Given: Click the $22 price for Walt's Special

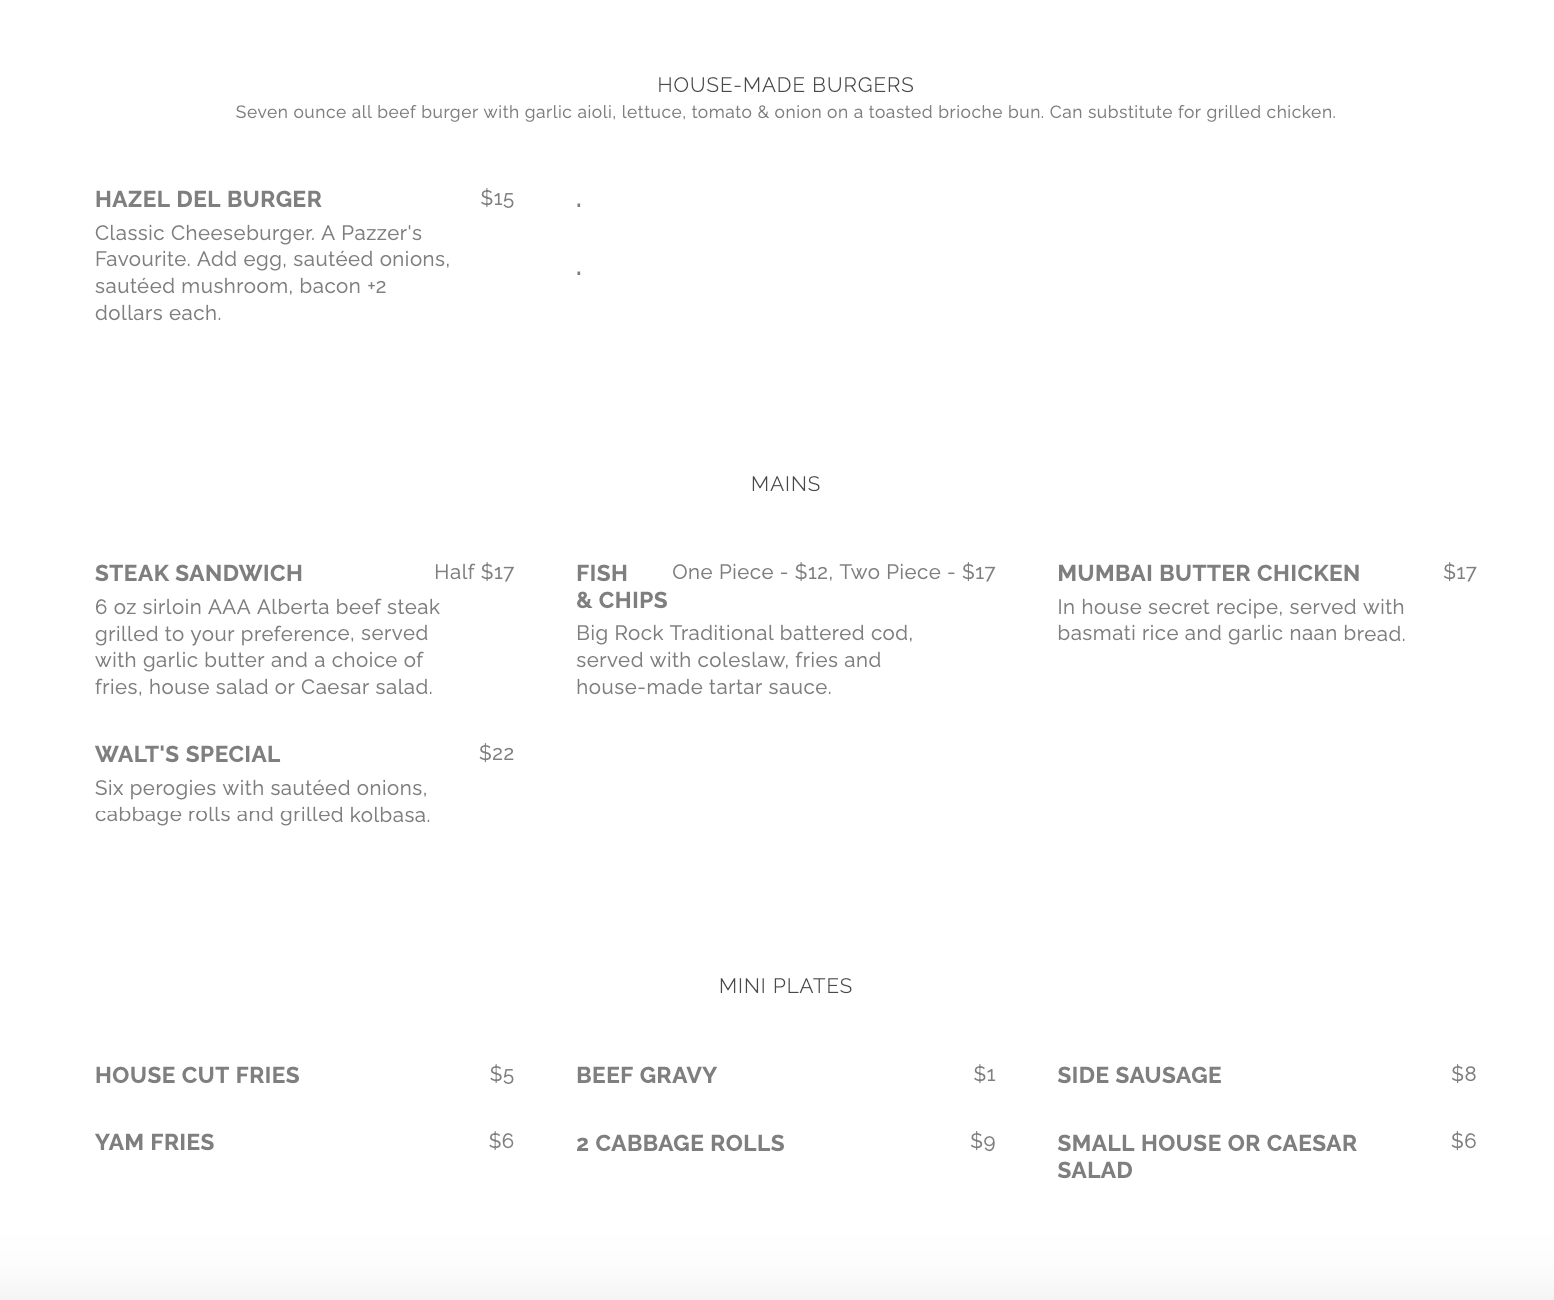Looking at the screenshot, I should coord(496,753).
